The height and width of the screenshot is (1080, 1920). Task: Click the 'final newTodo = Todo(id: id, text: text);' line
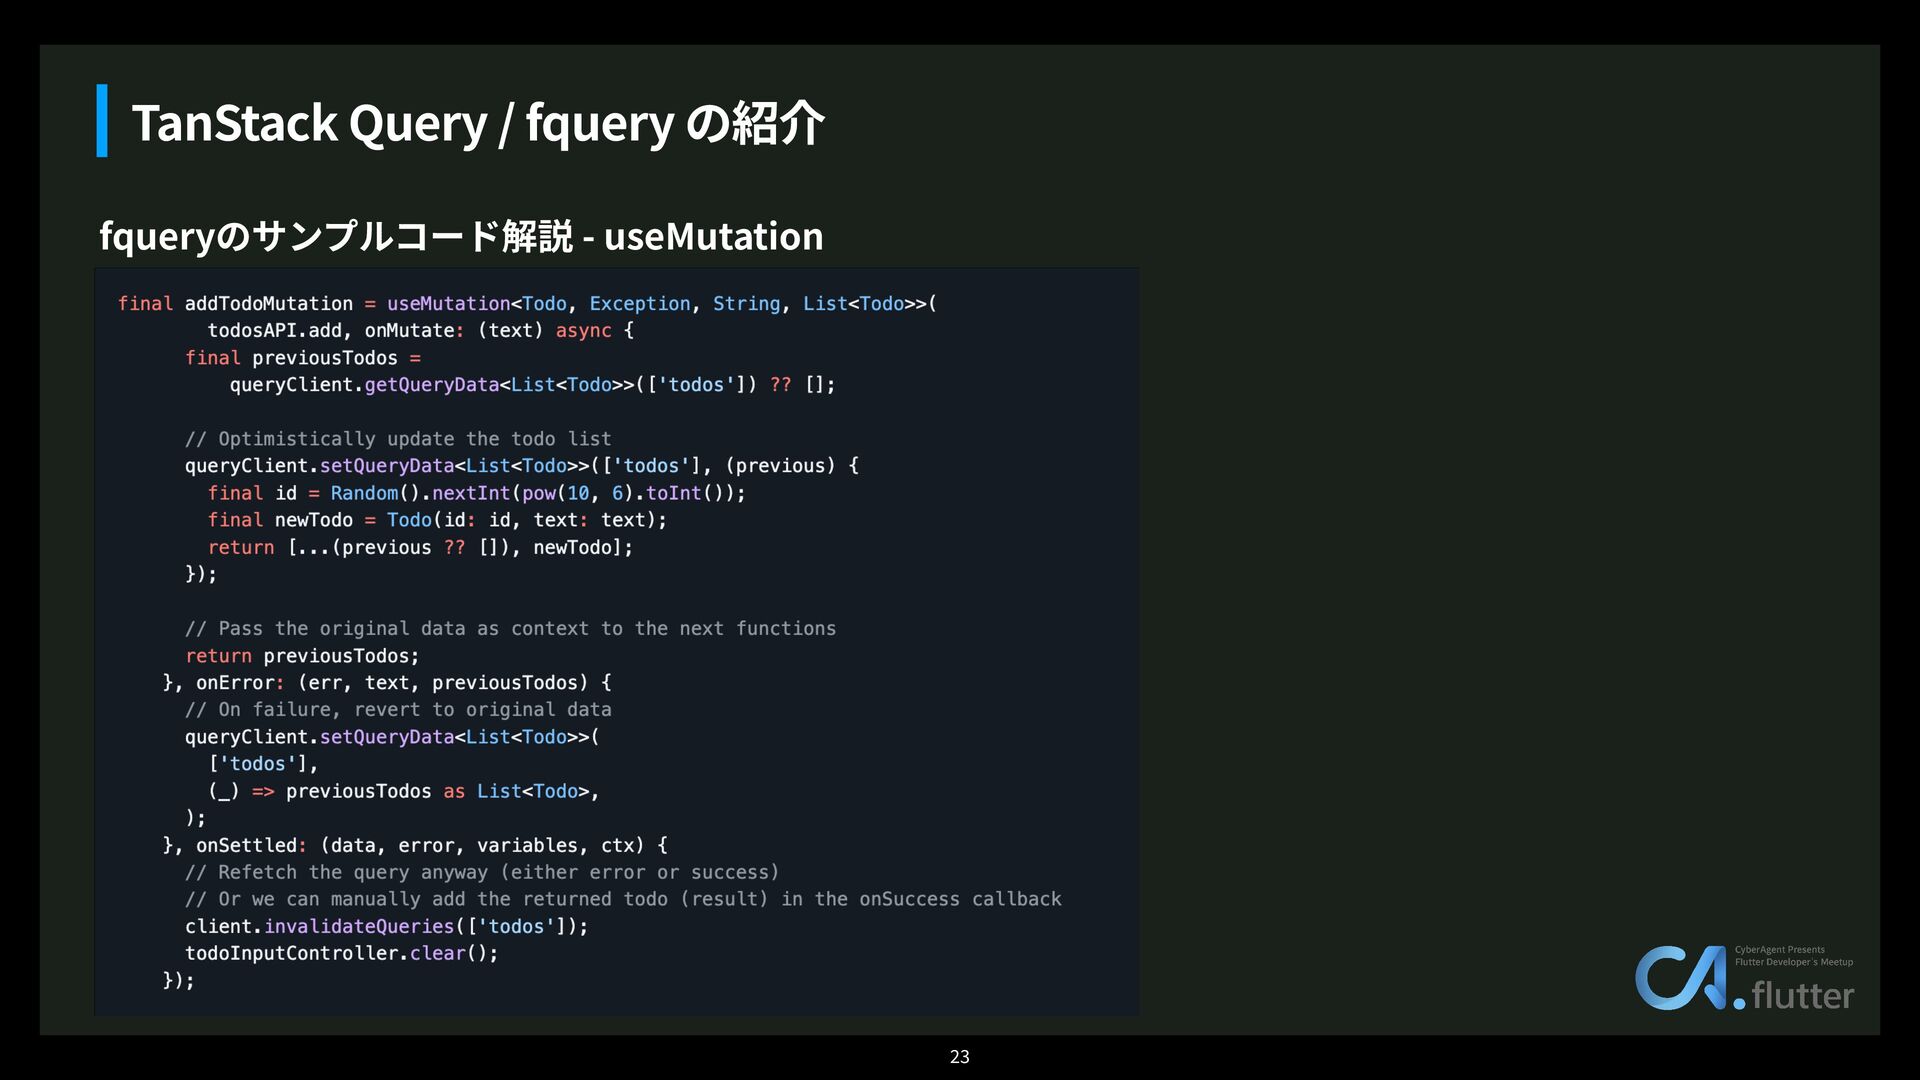pyautogui.click(x=437, y=519)
